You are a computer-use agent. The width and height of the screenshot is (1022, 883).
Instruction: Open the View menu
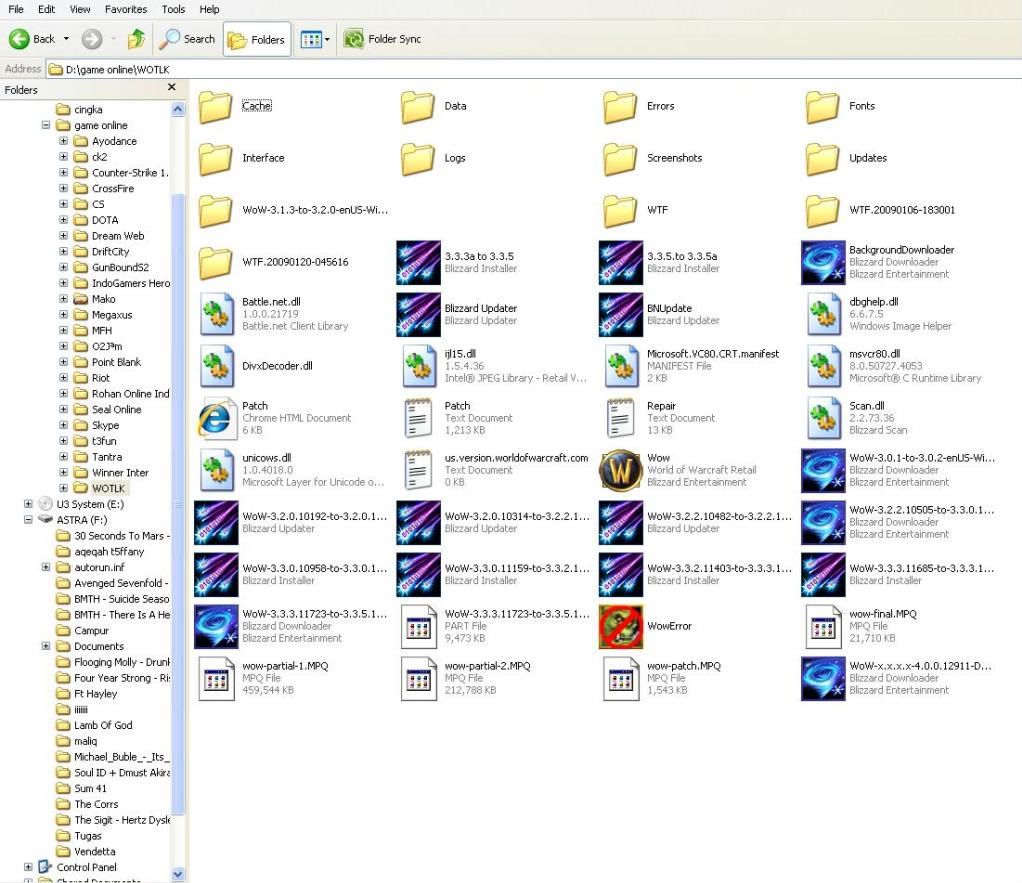pos(80,9)
